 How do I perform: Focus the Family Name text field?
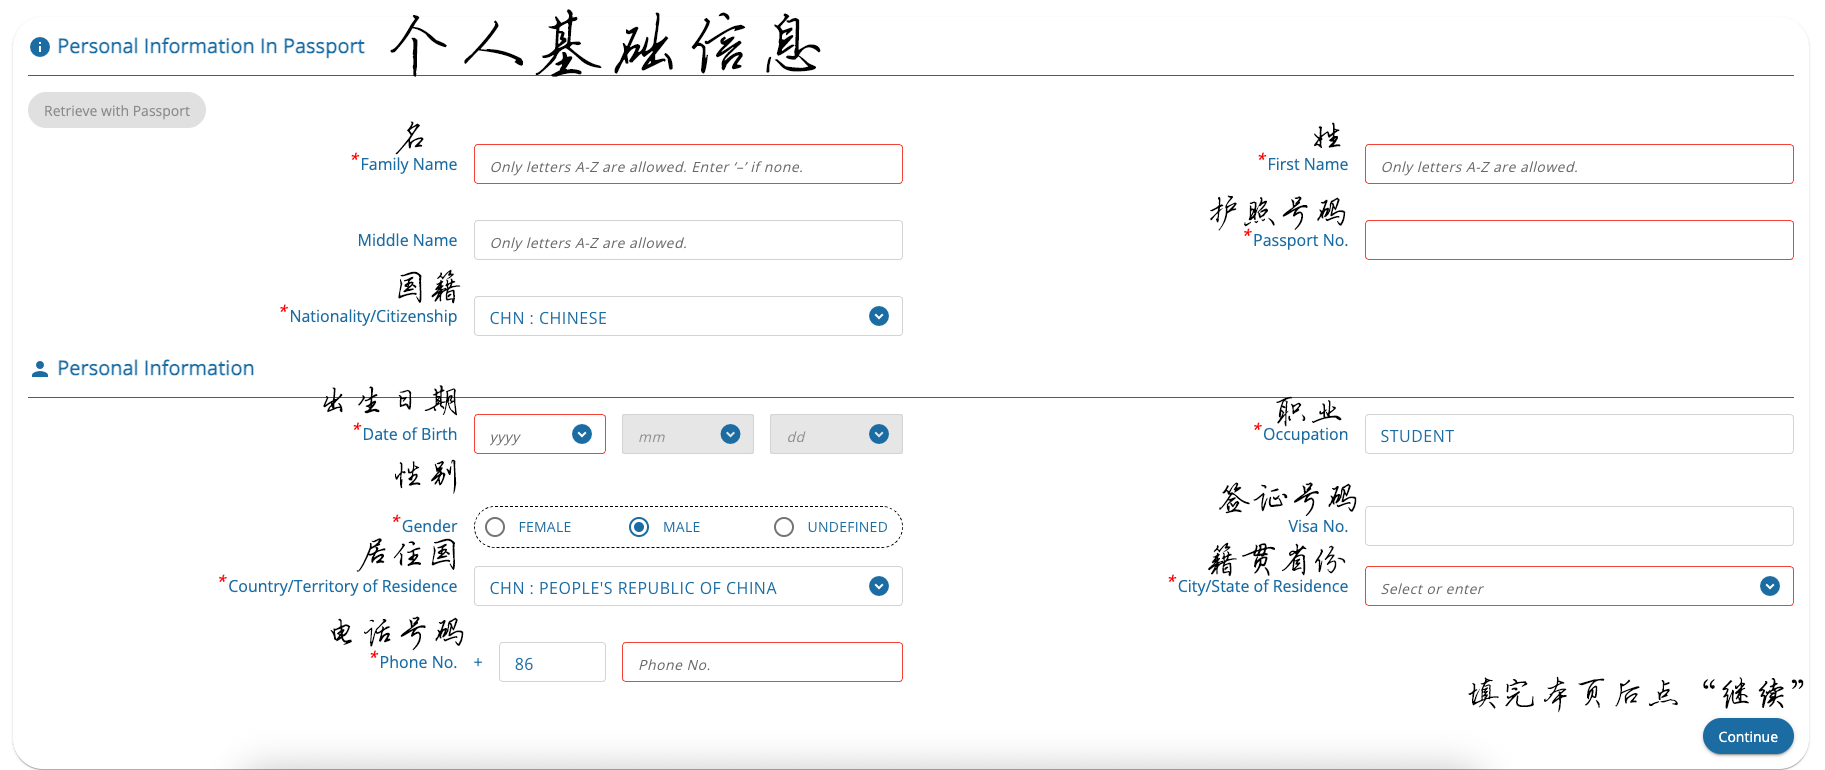point(688,165)
